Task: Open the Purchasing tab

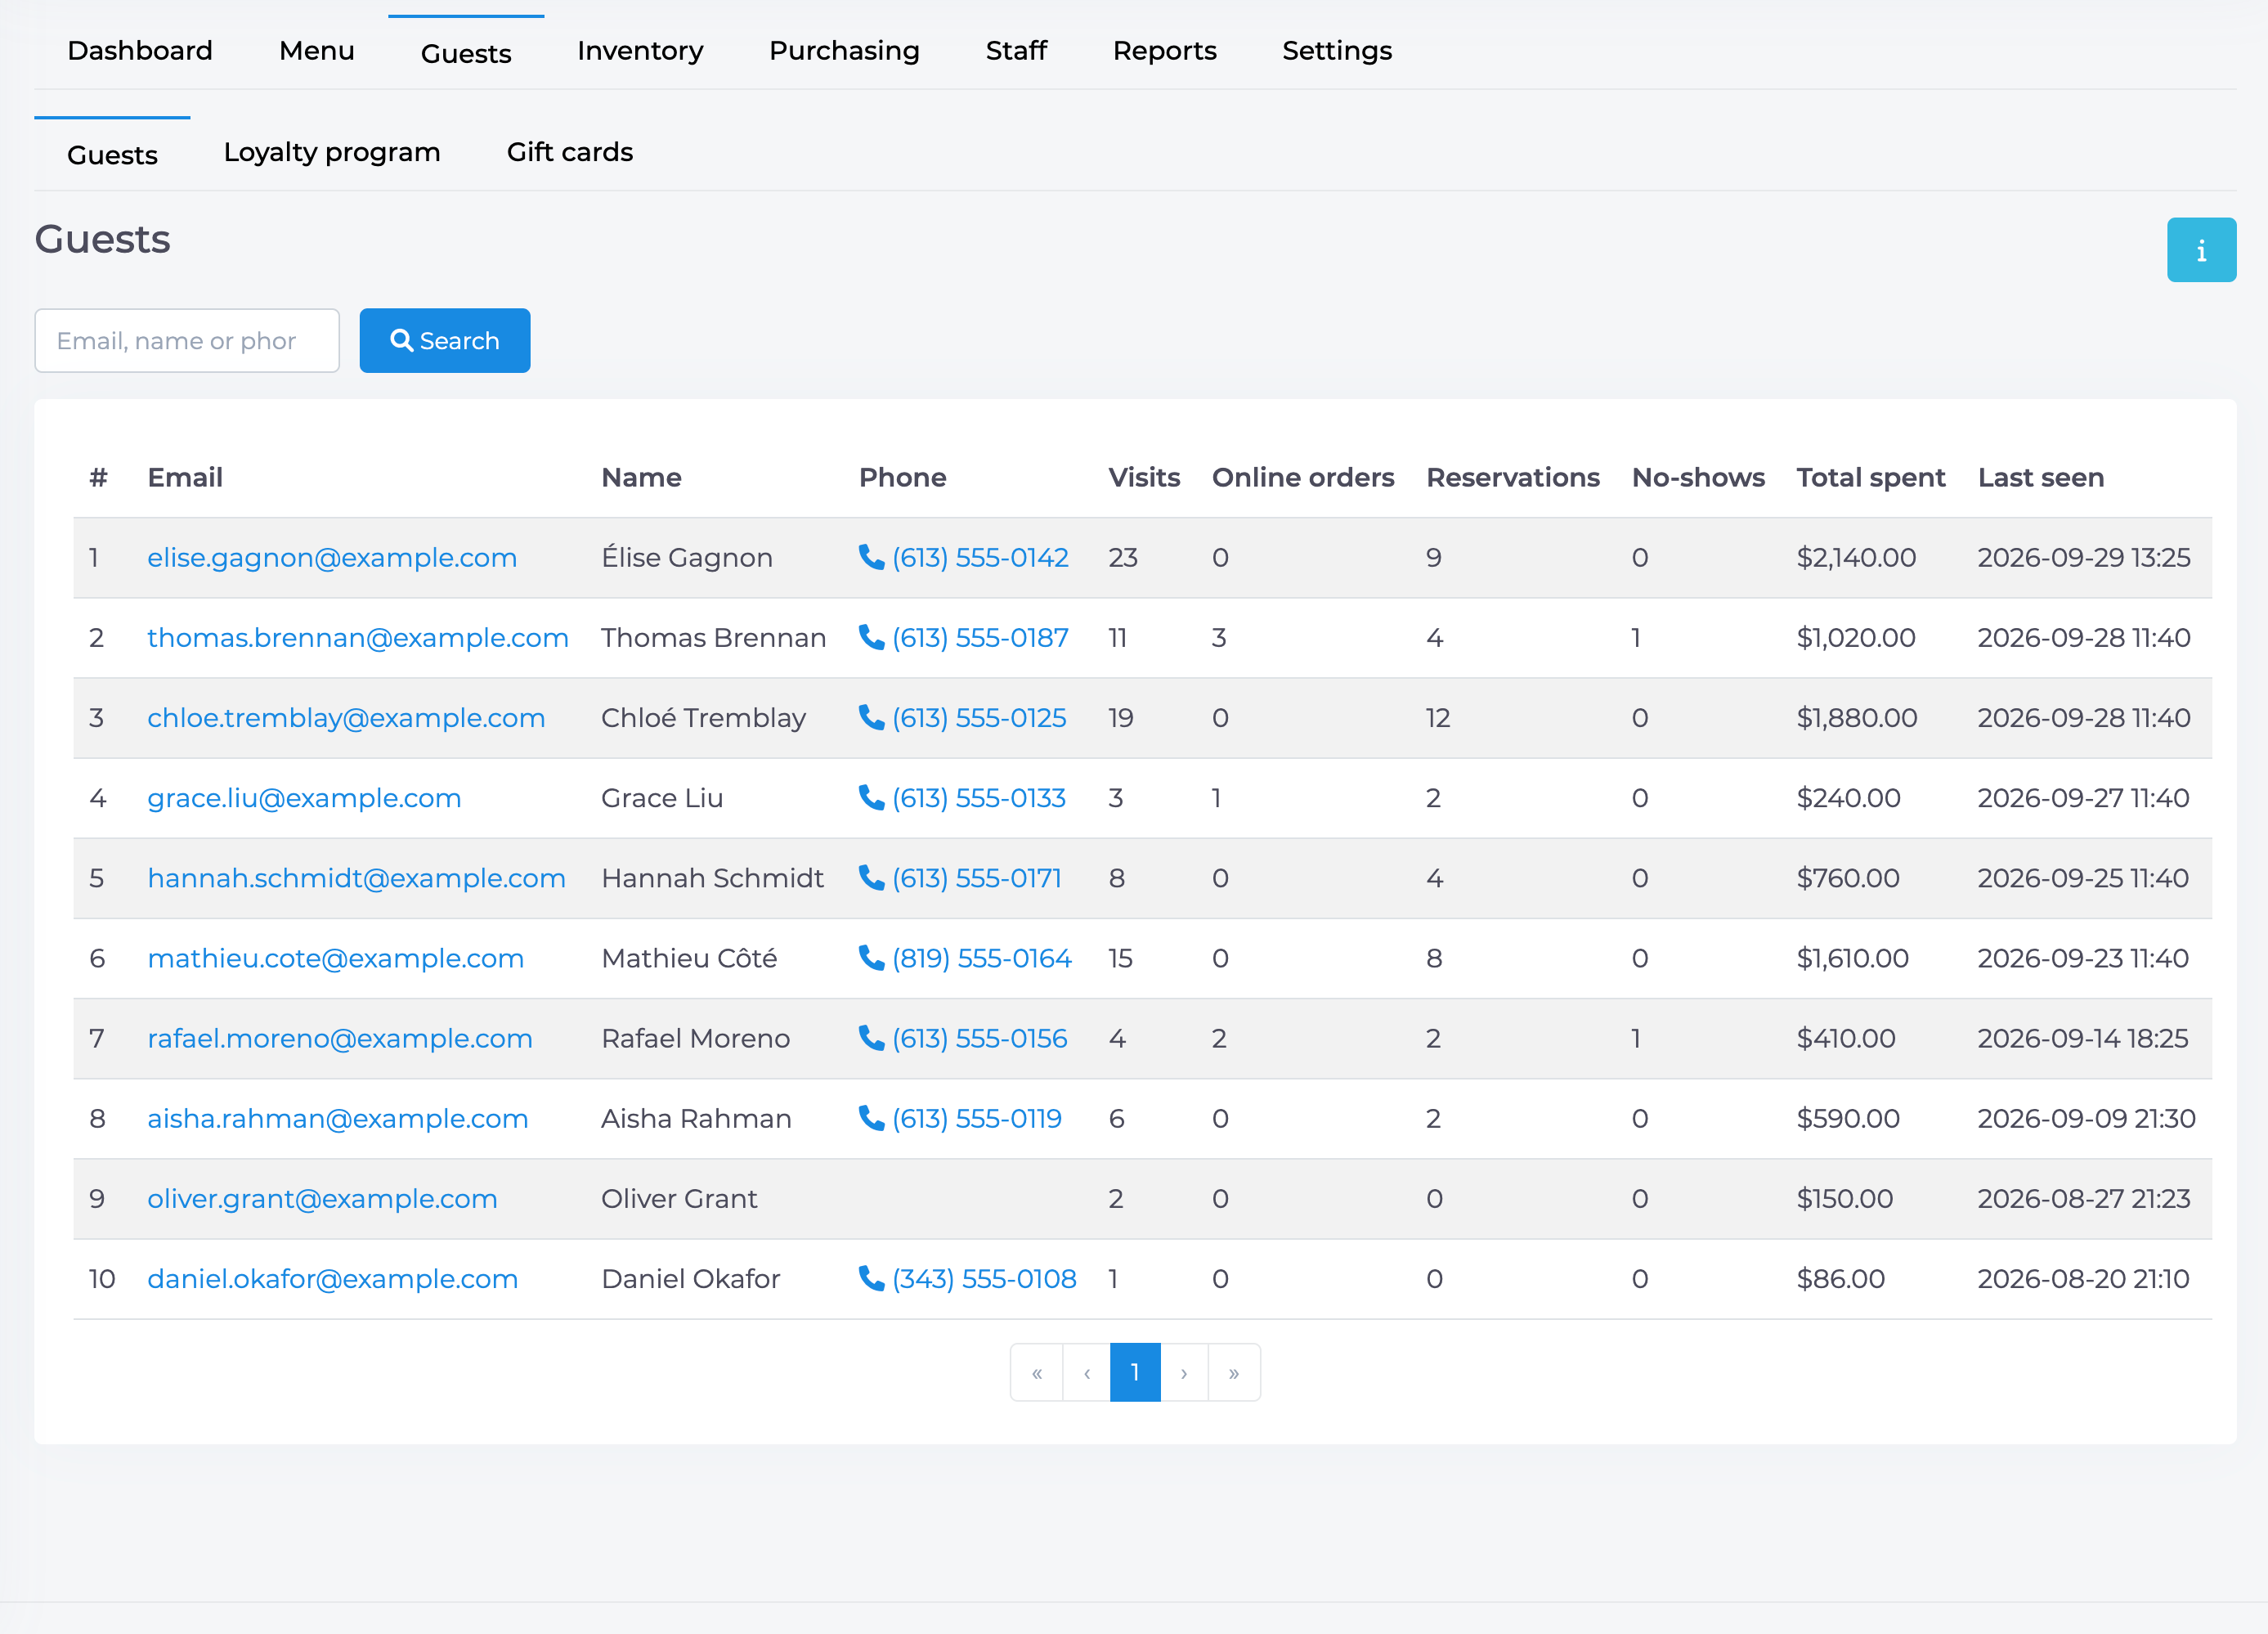Action: [844, 51]
